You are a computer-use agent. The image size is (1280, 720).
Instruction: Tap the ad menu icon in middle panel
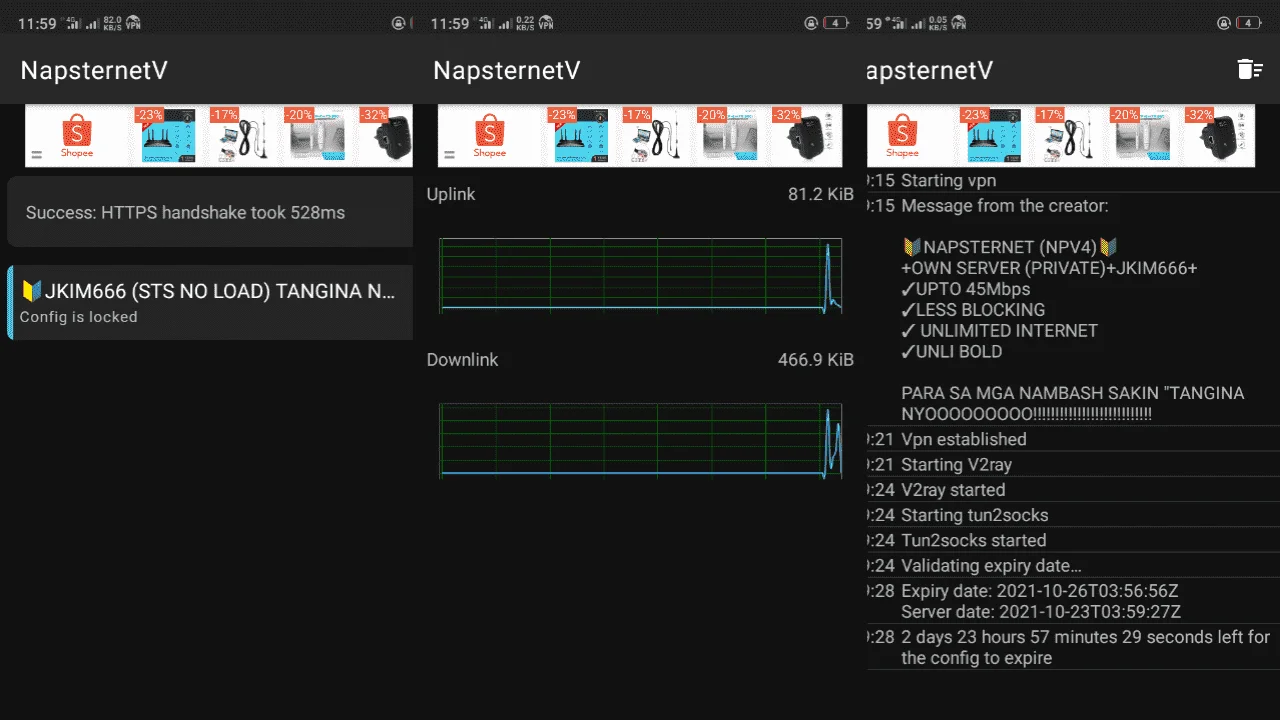(x=449, y=155)
